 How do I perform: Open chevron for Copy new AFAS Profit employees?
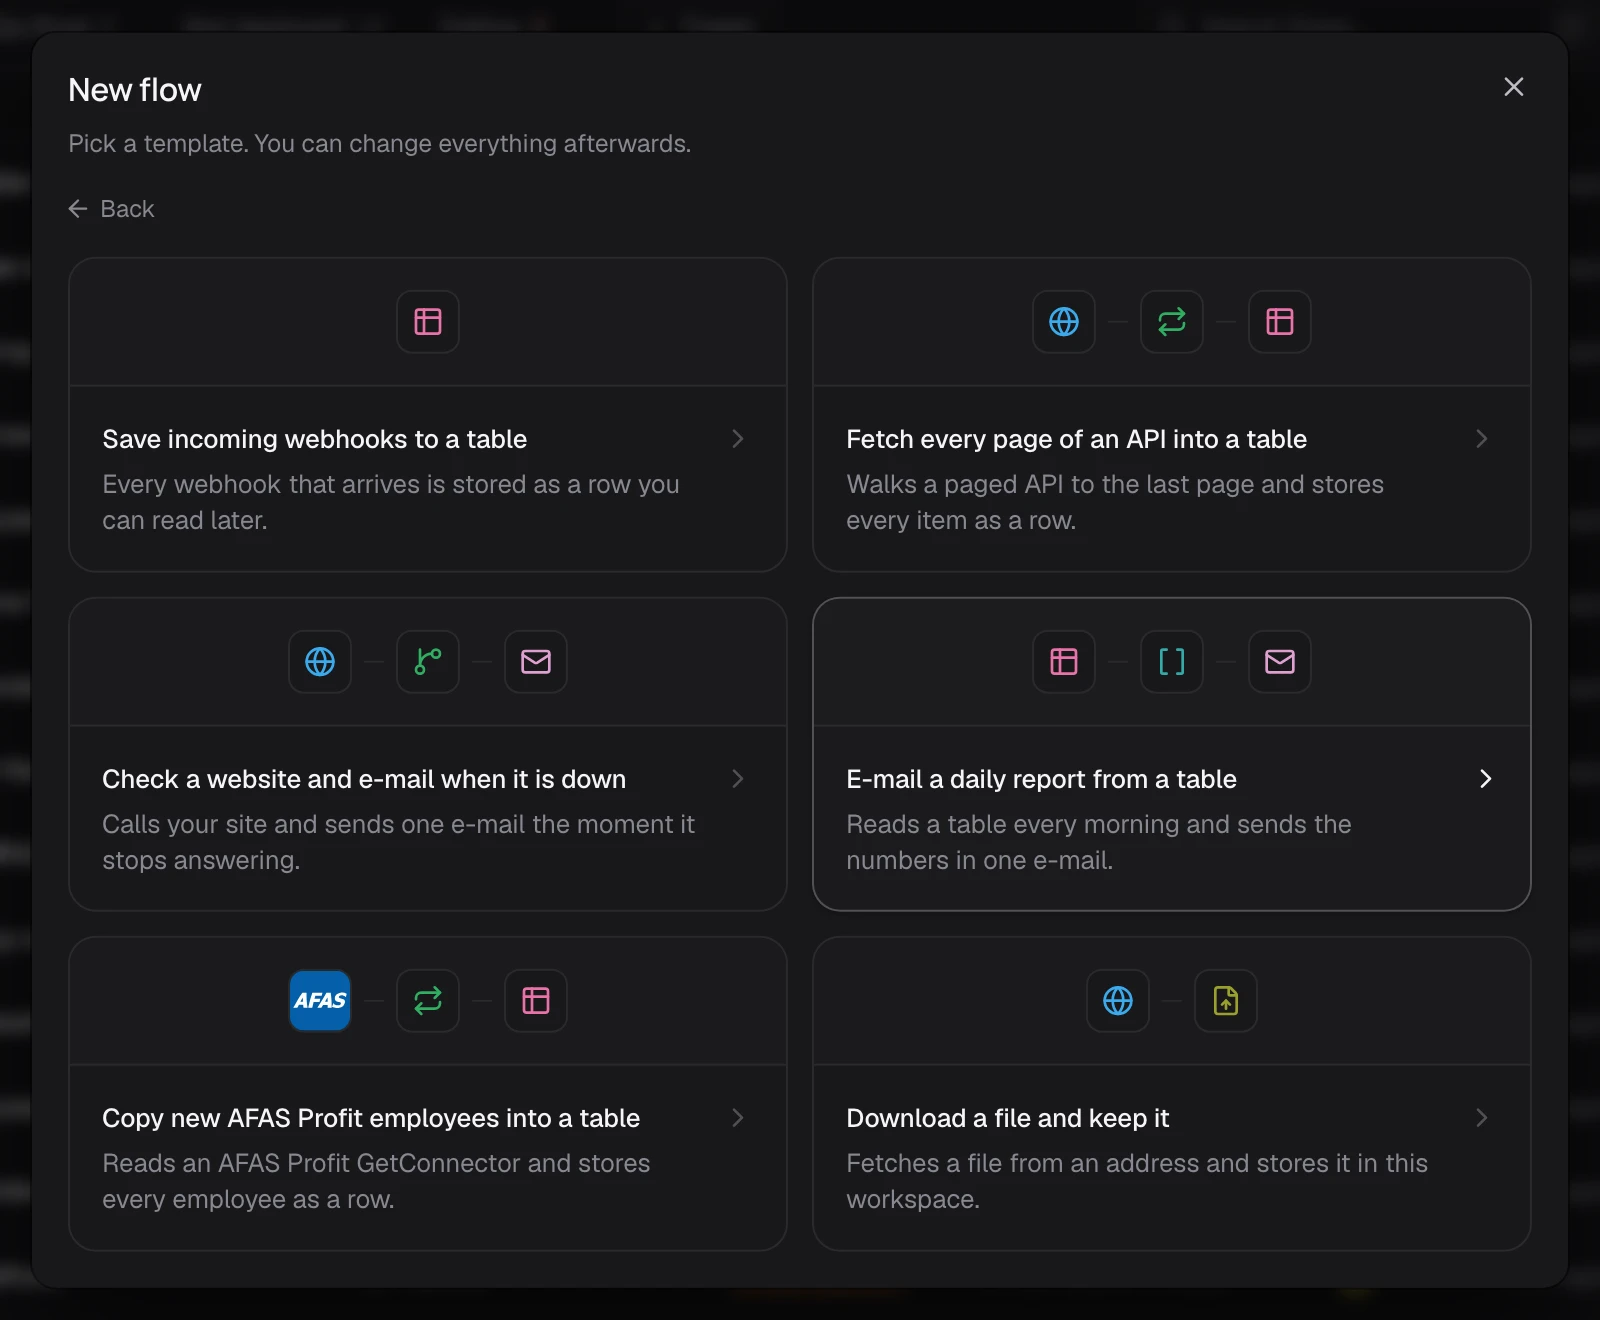(738, 1118)
